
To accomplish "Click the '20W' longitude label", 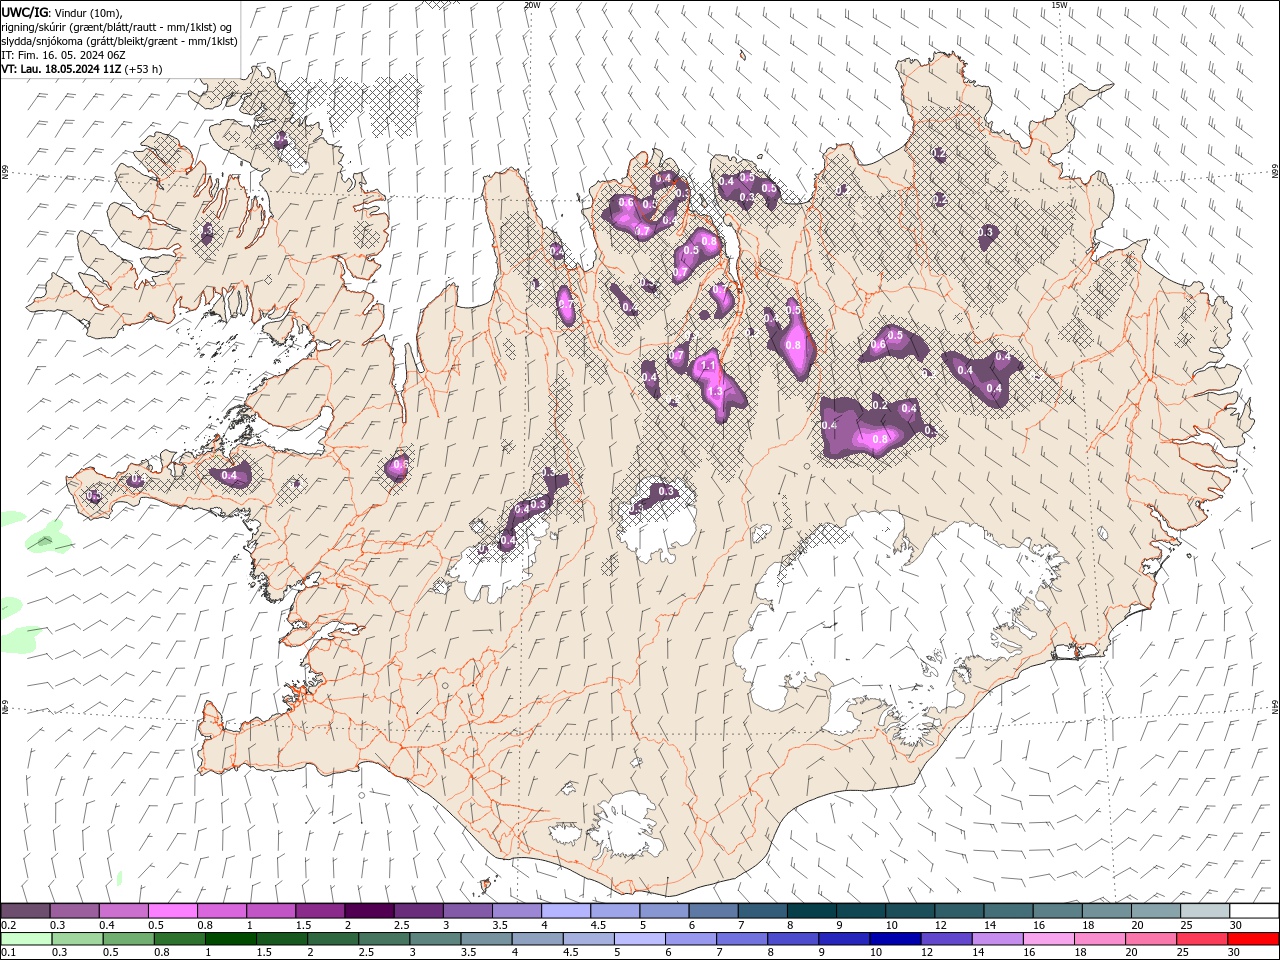I will [532, 5].
